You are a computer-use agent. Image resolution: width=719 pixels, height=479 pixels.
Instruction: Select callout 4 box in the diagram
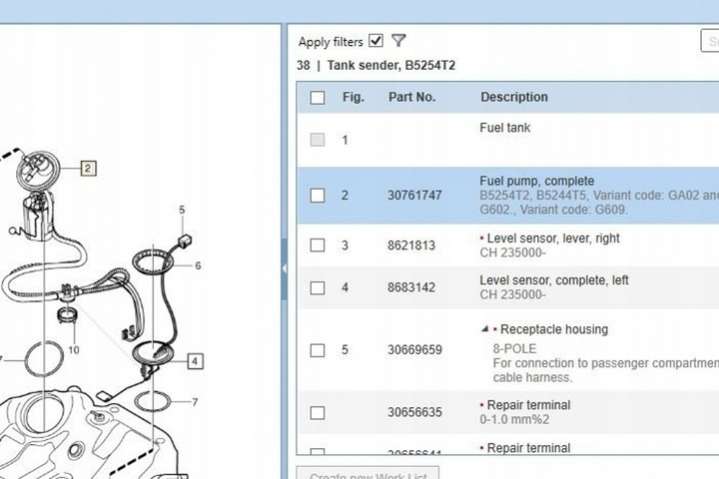pyautogui.click(x=194, y=361)
